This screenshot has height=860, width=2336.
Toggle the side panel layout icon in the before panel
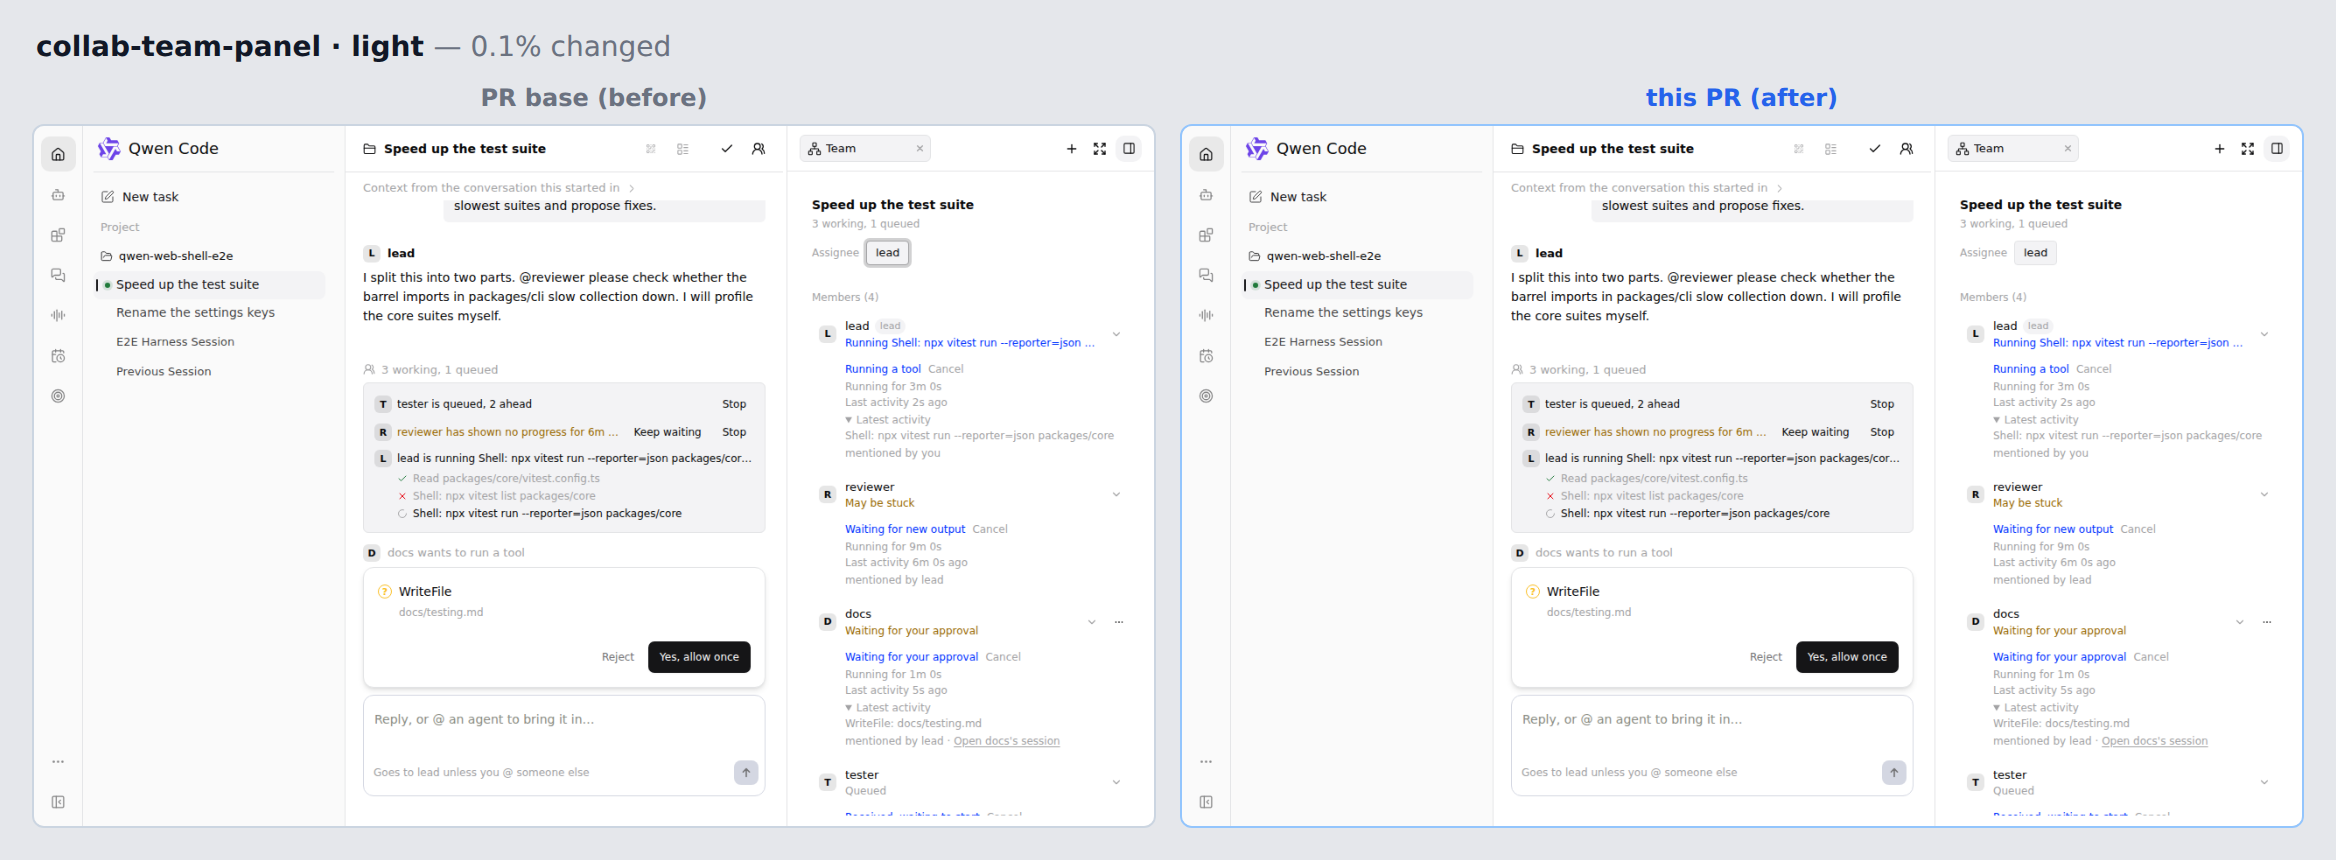click(1129, 148)
